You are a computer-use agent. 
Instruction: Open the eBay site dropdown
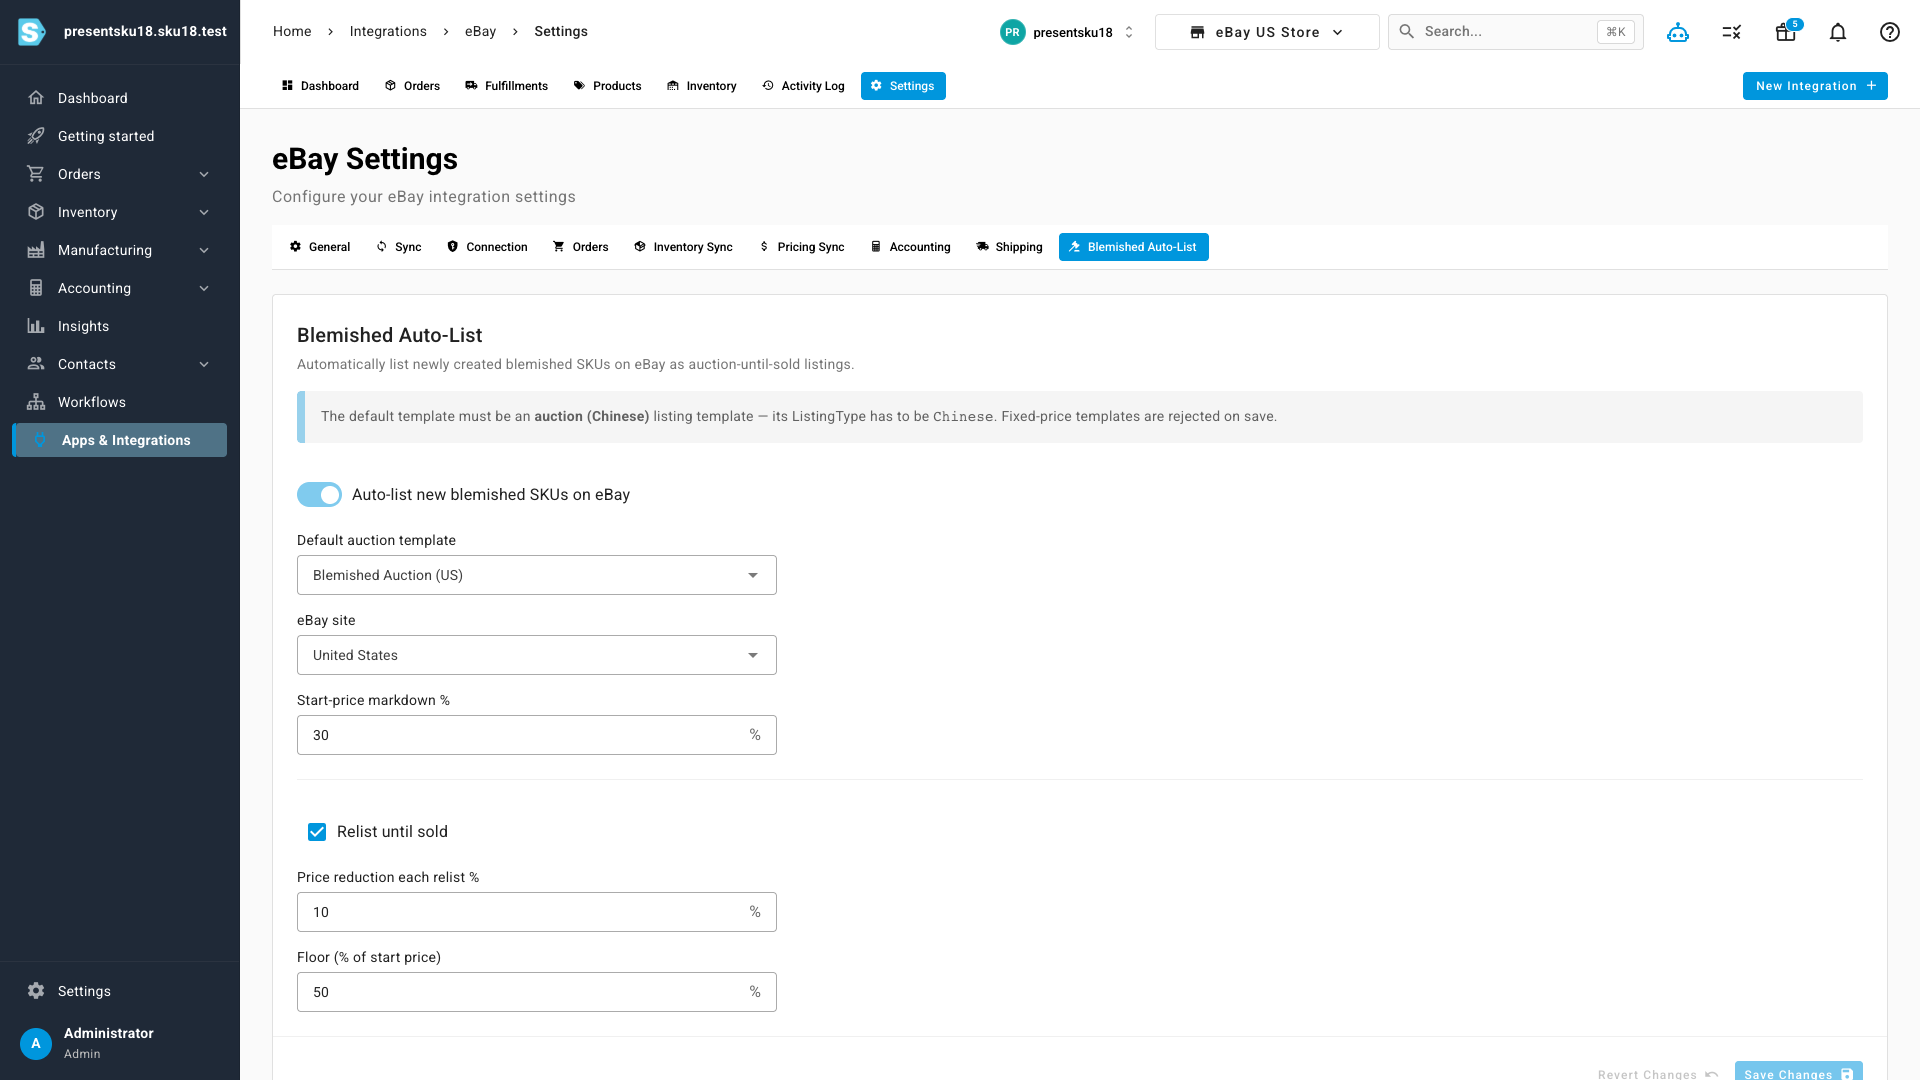537,655
